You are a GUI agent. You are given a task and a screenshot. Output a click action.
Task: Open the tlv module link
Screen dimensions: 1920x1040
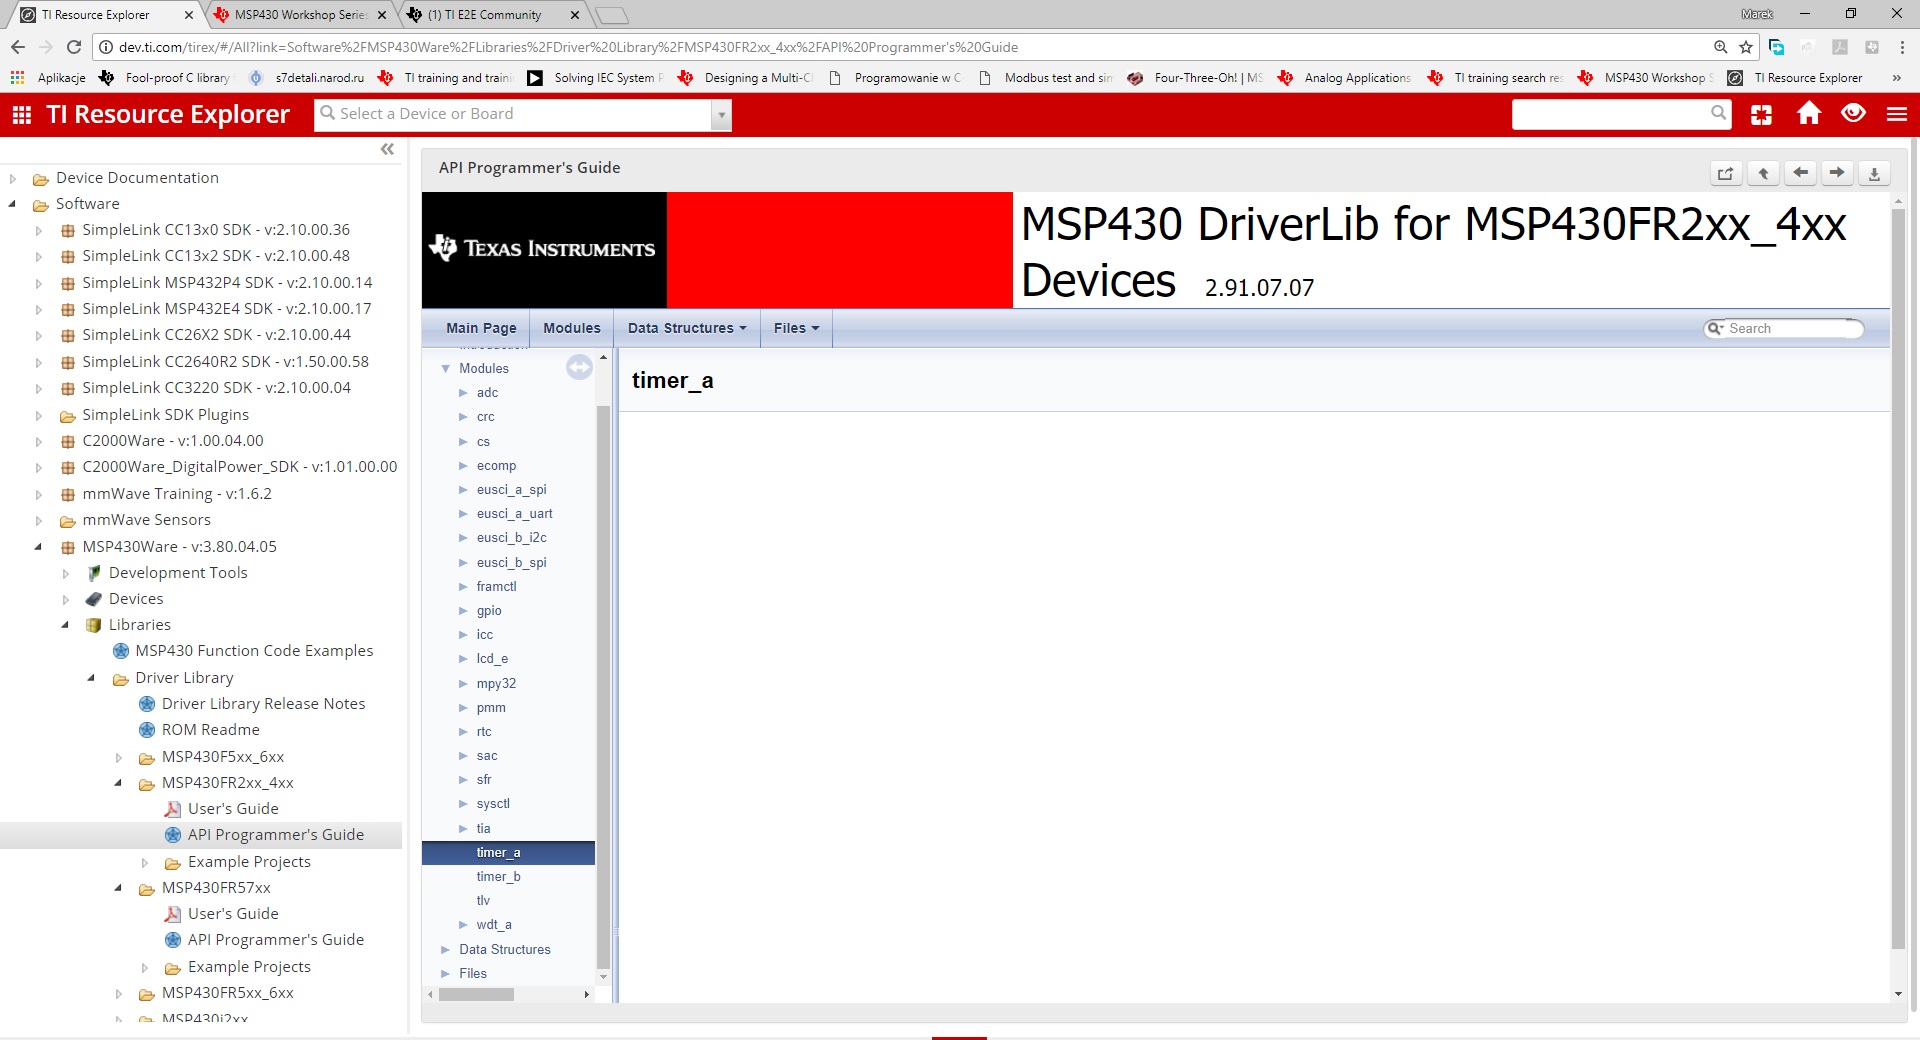click(483, 901)
